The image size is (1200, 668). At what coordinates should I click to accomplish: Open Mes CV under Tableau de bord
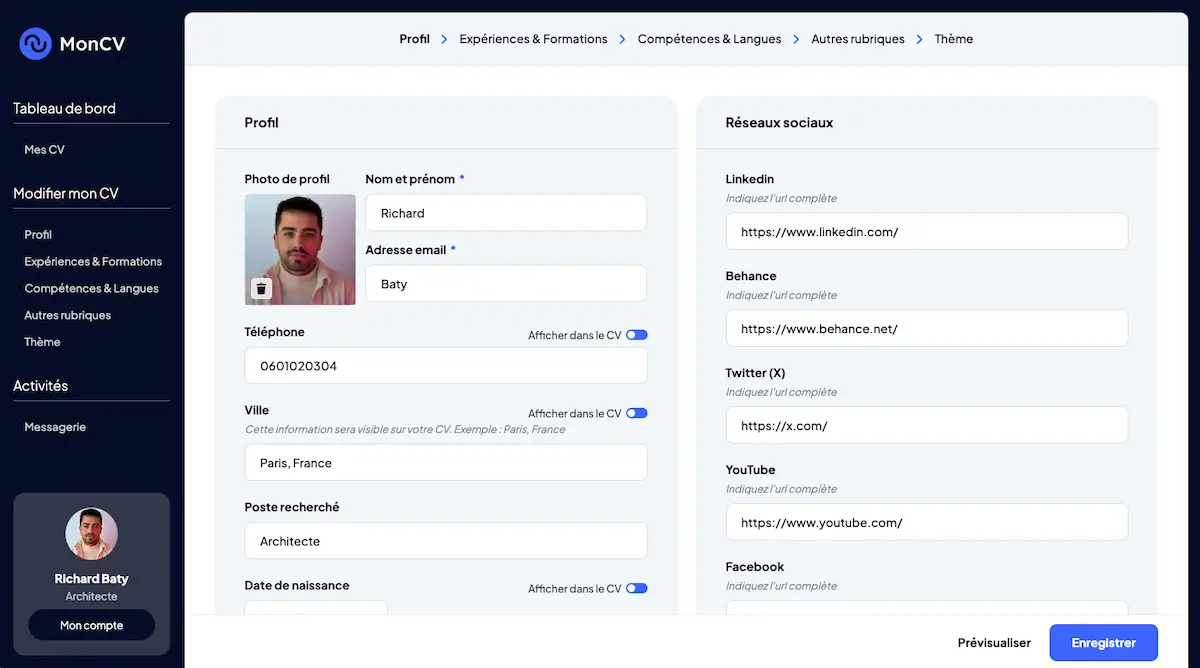tap(44, 149)
